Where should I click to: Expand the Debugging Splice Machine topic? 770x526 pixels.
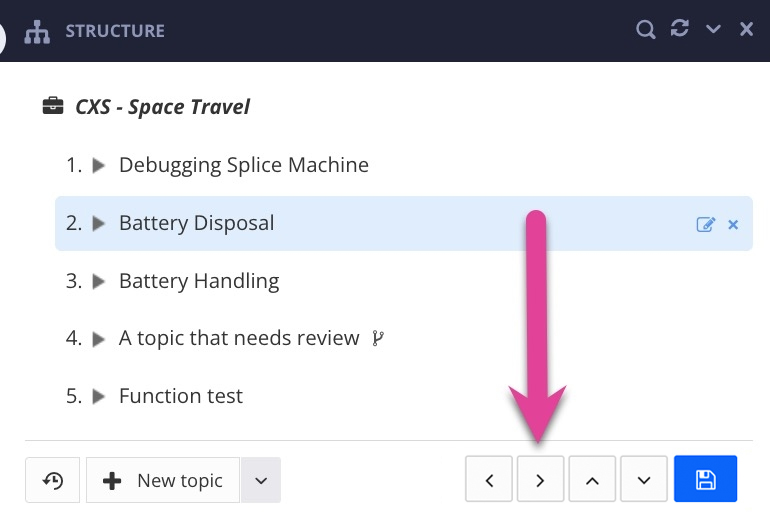99,166
